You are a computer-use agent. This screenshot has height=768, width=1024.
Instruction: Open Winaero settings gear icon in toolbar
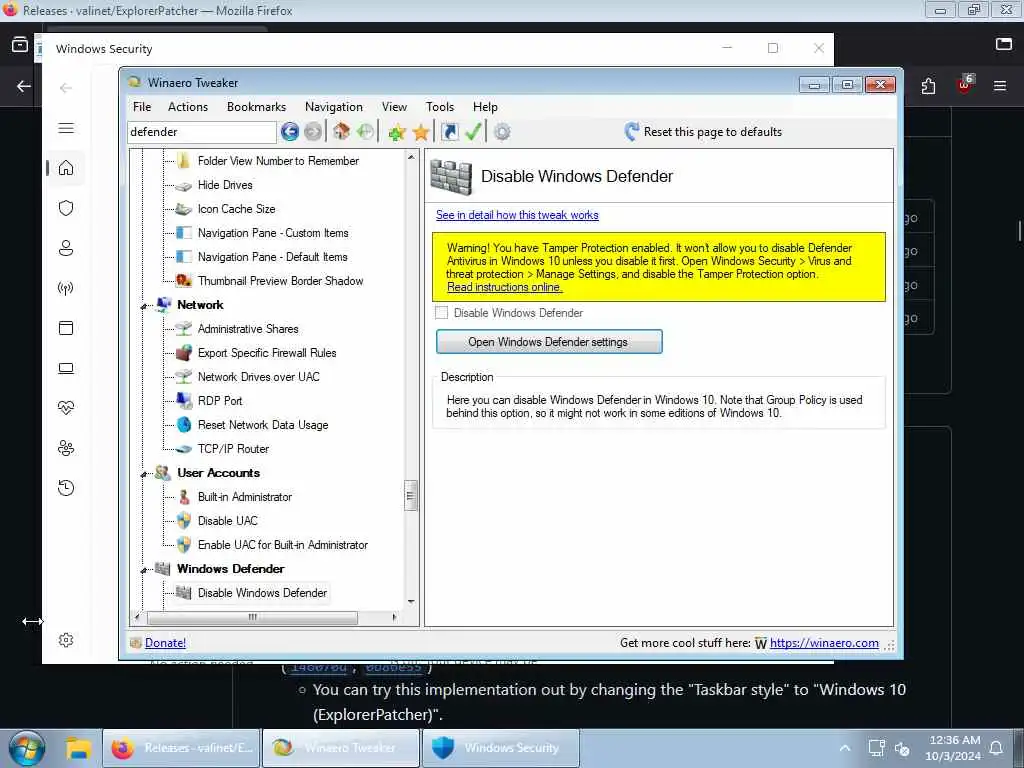click(502, 132)
